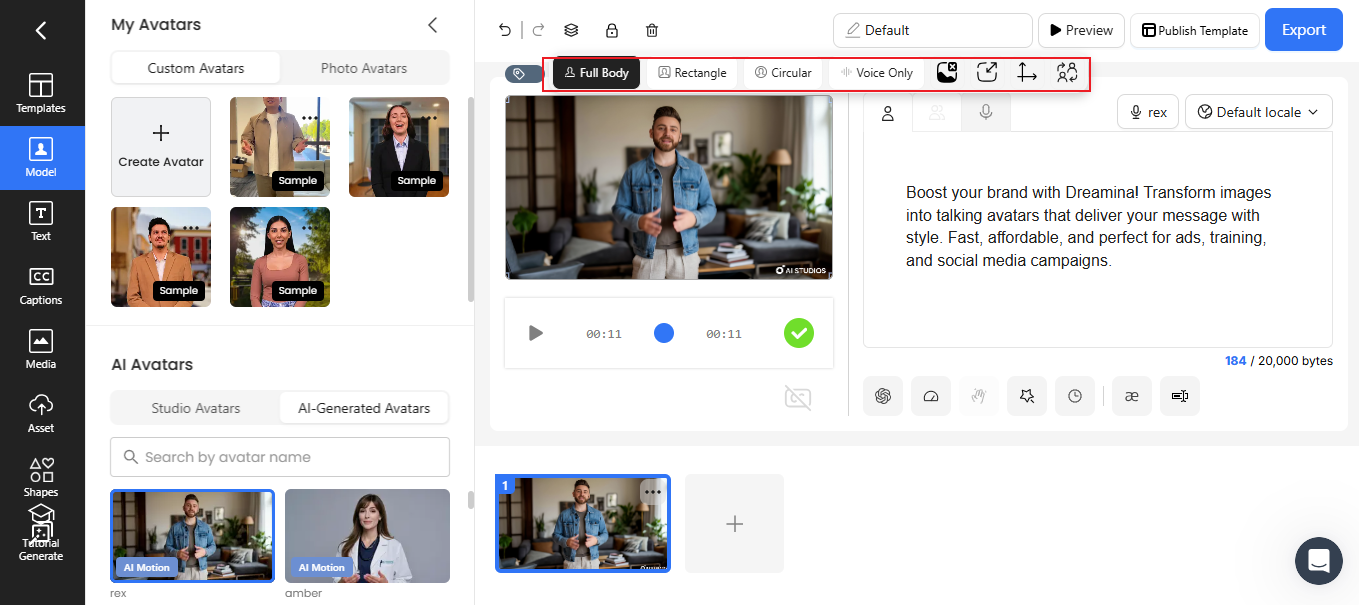Click the æ pronunciation icon
The width and height of the screenshot is (1359, 605).
1132,396
